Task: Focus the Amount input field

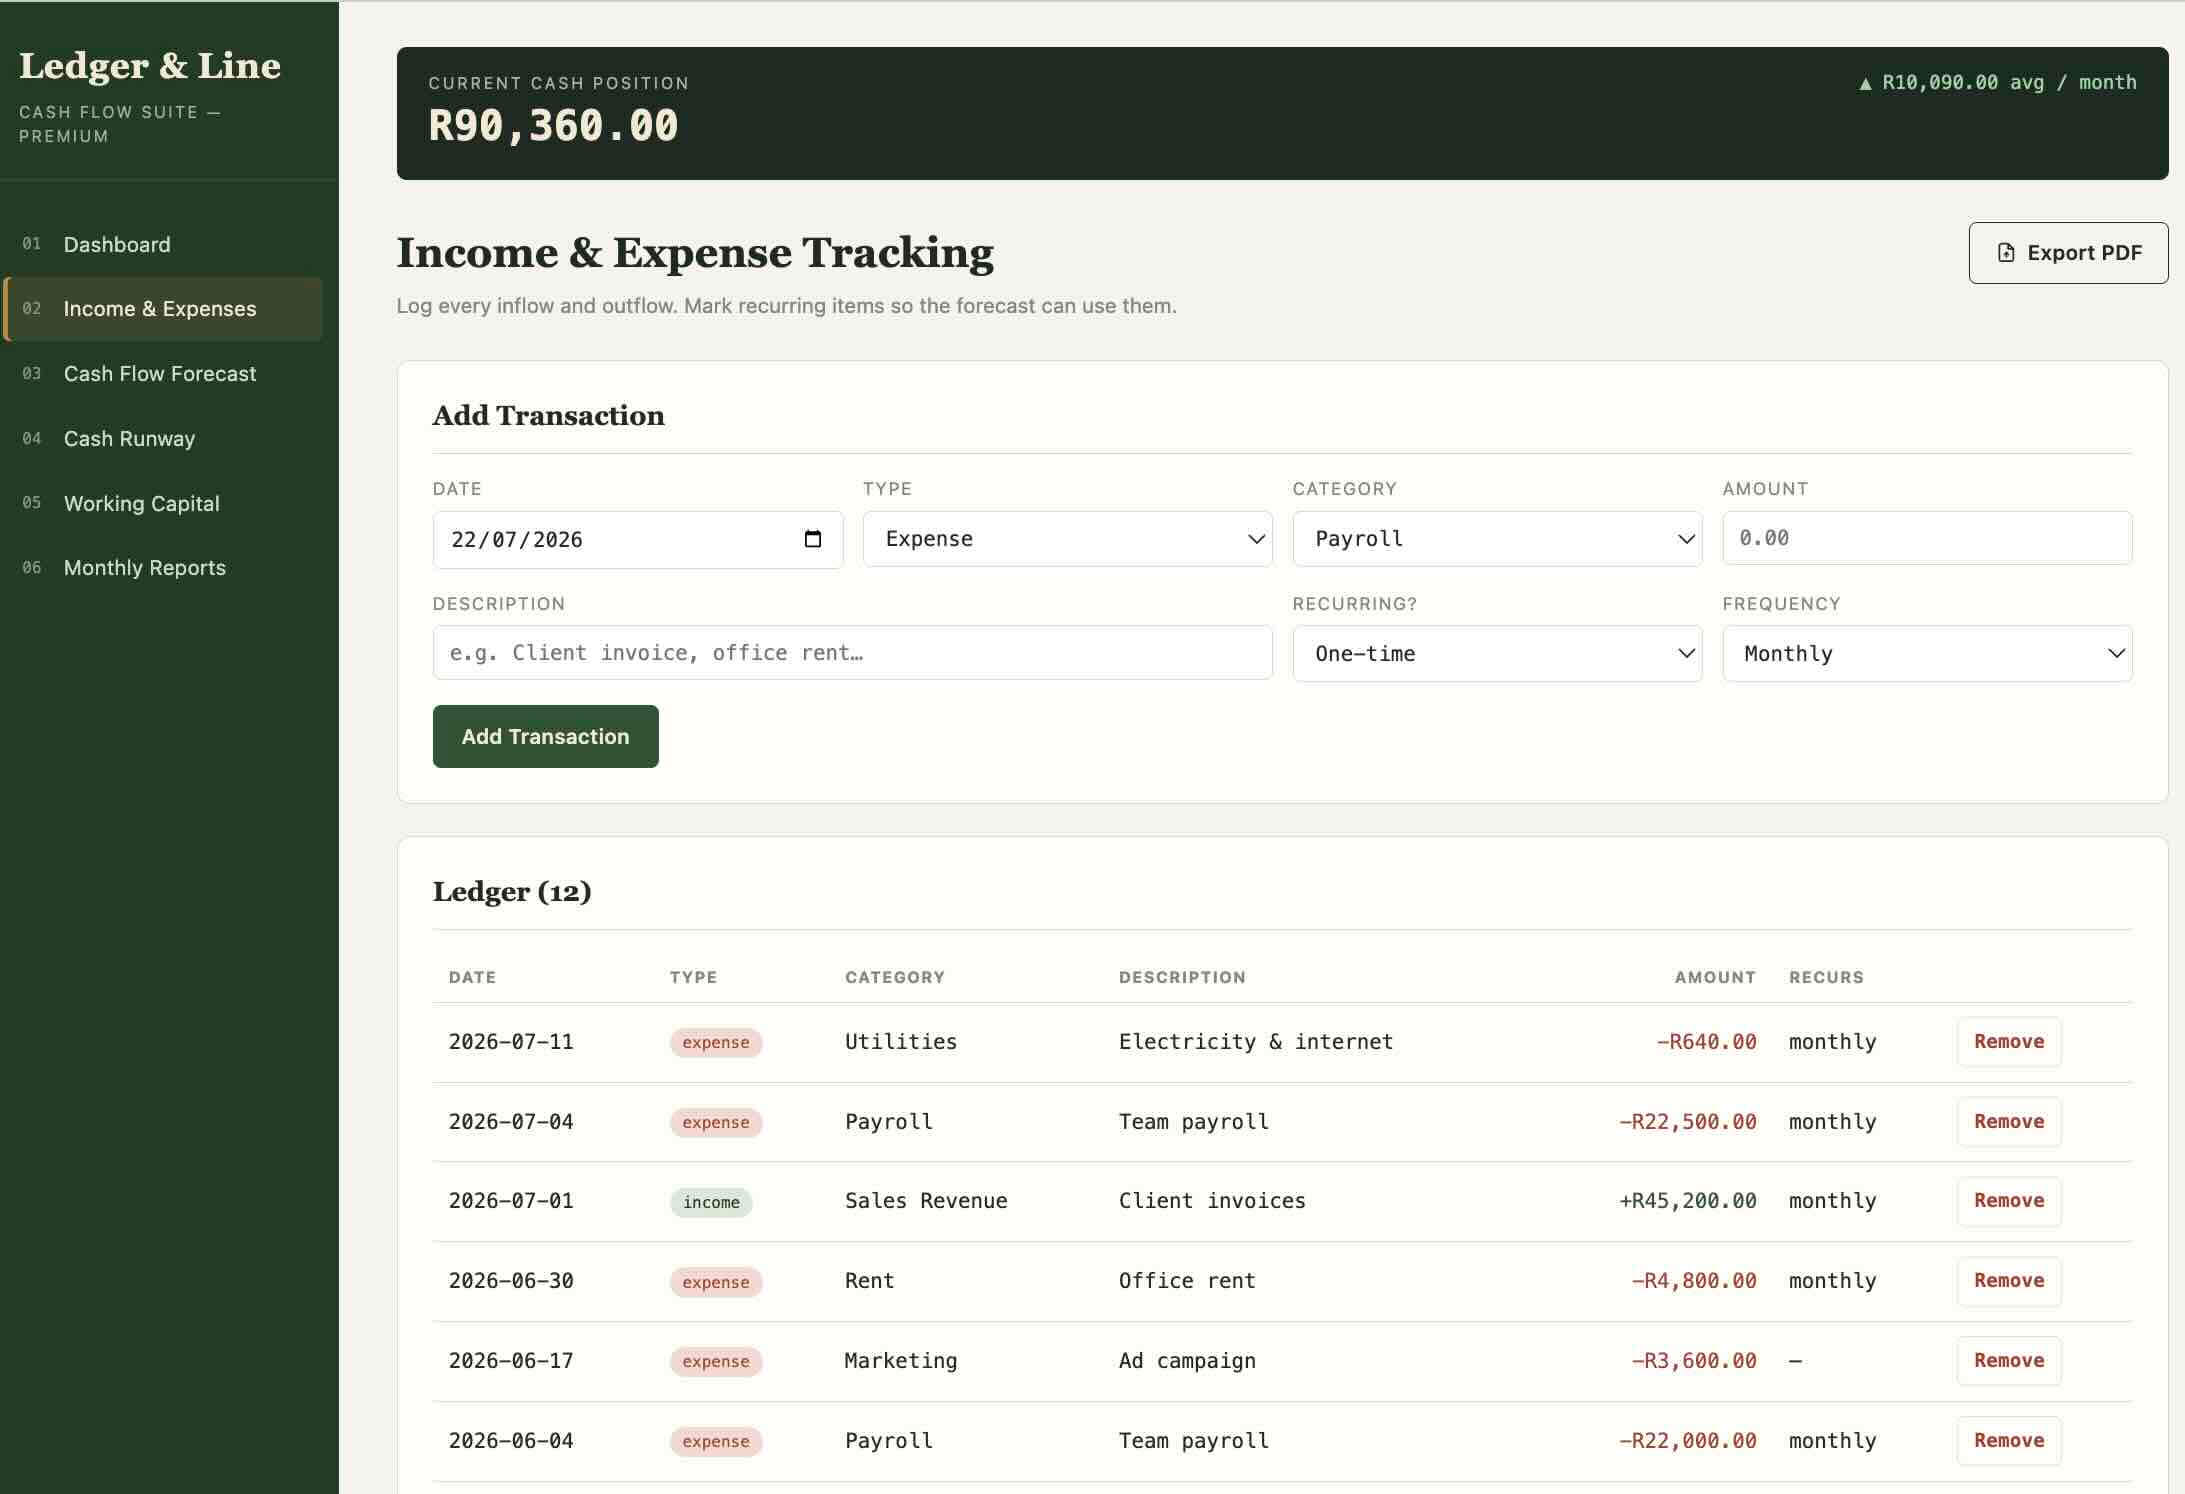Action: point(1927,538)
